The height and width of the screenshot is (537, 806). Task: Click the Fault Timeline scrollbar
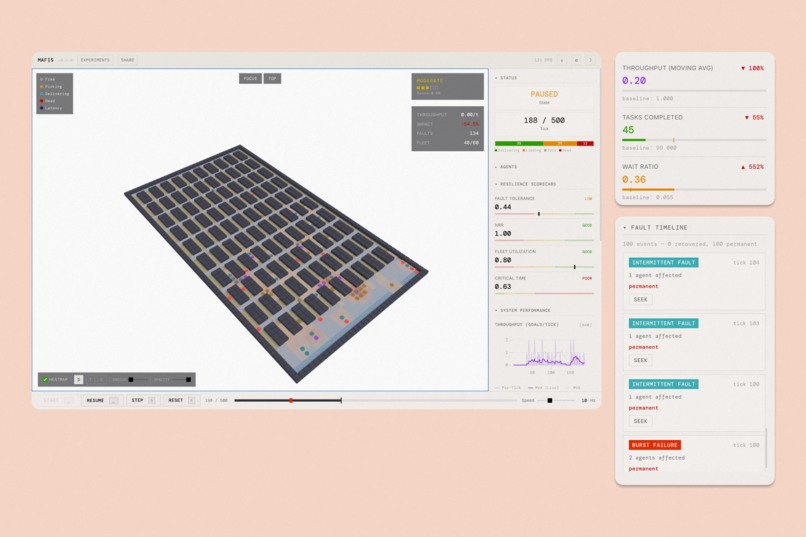point(766,448)
